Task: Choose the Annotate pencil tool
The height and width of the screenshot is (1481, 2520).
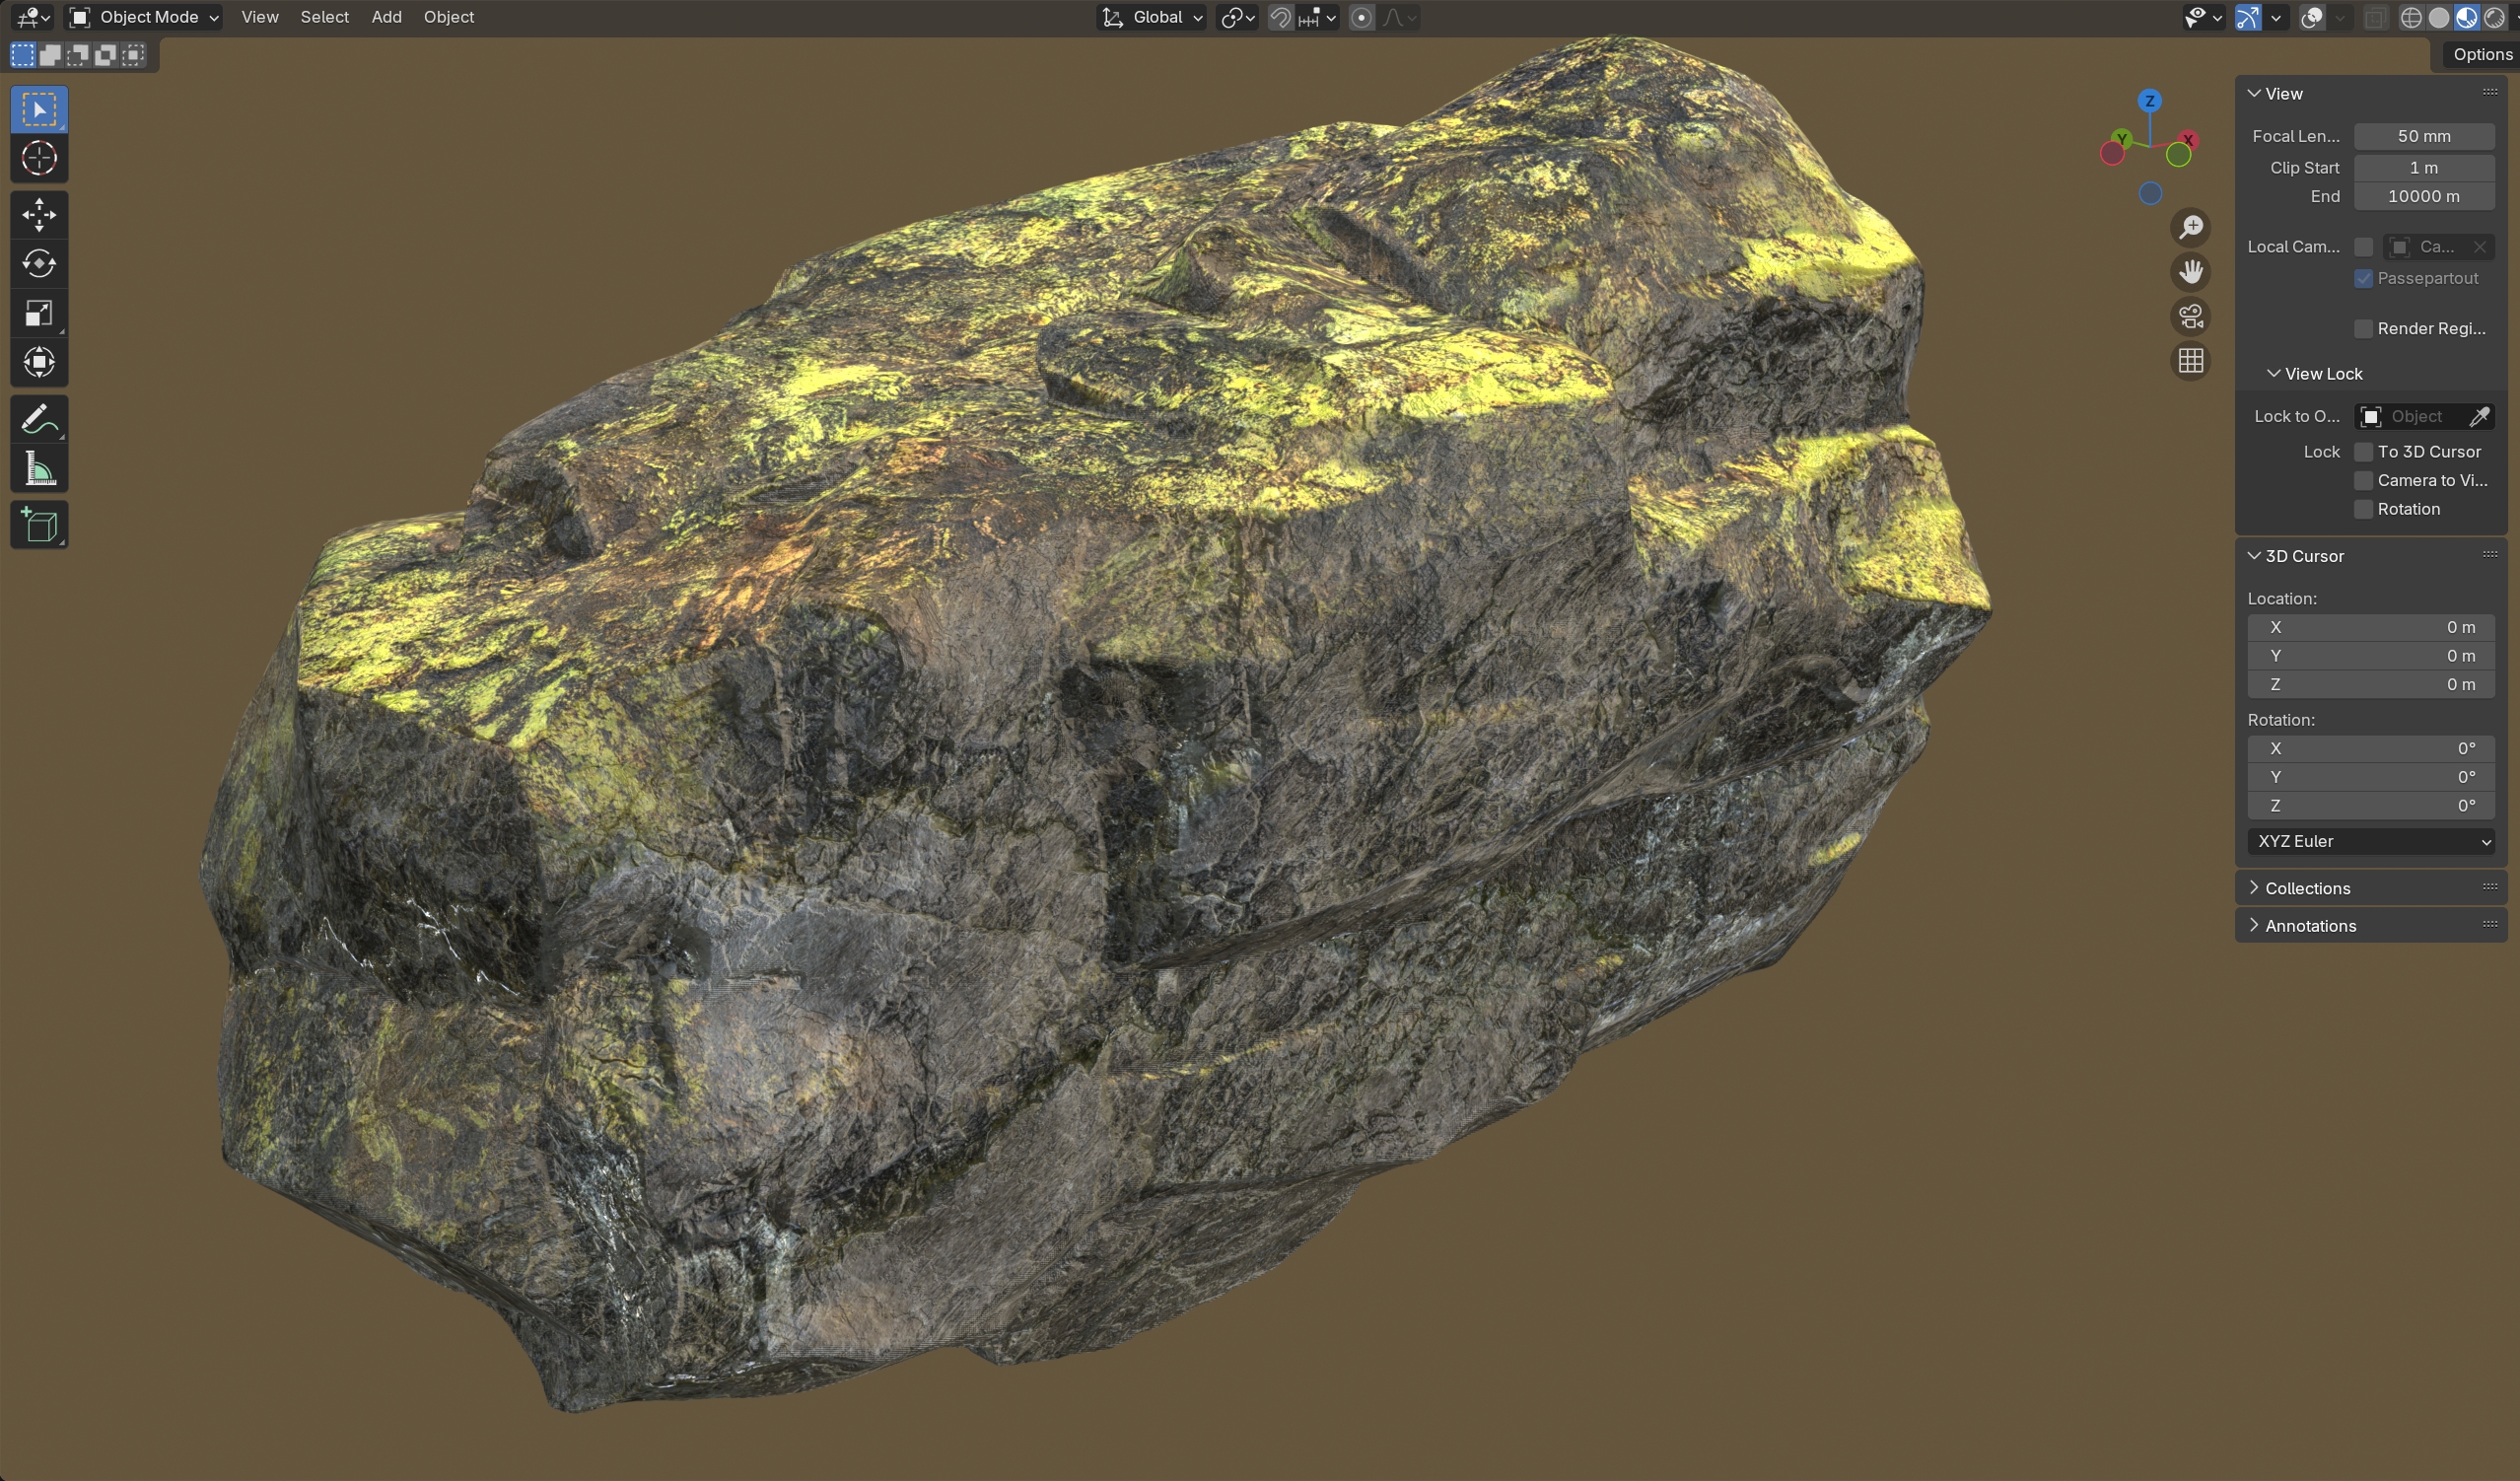Action: pyautogui.click(x=39, y=419)
